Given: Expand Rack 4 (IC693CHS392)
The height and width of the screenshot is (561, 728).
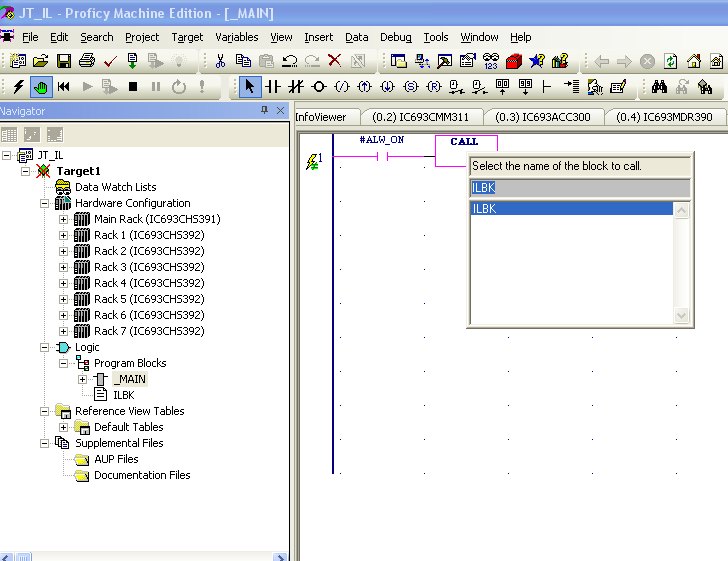Looking at the screenshot, I should [63, 283].
